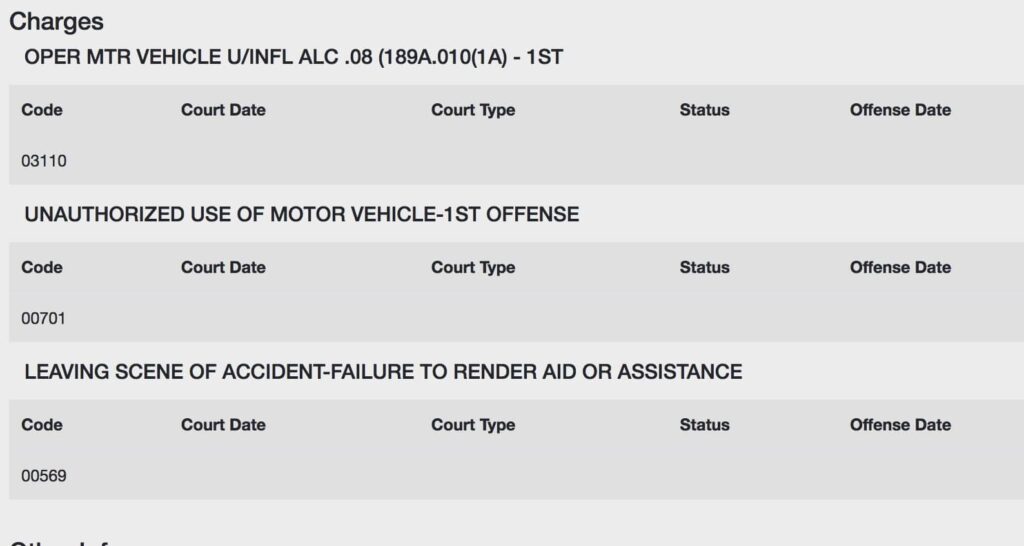Click Status header in the DUI charge table
The image size is (1024, 546).
point(704,110)
